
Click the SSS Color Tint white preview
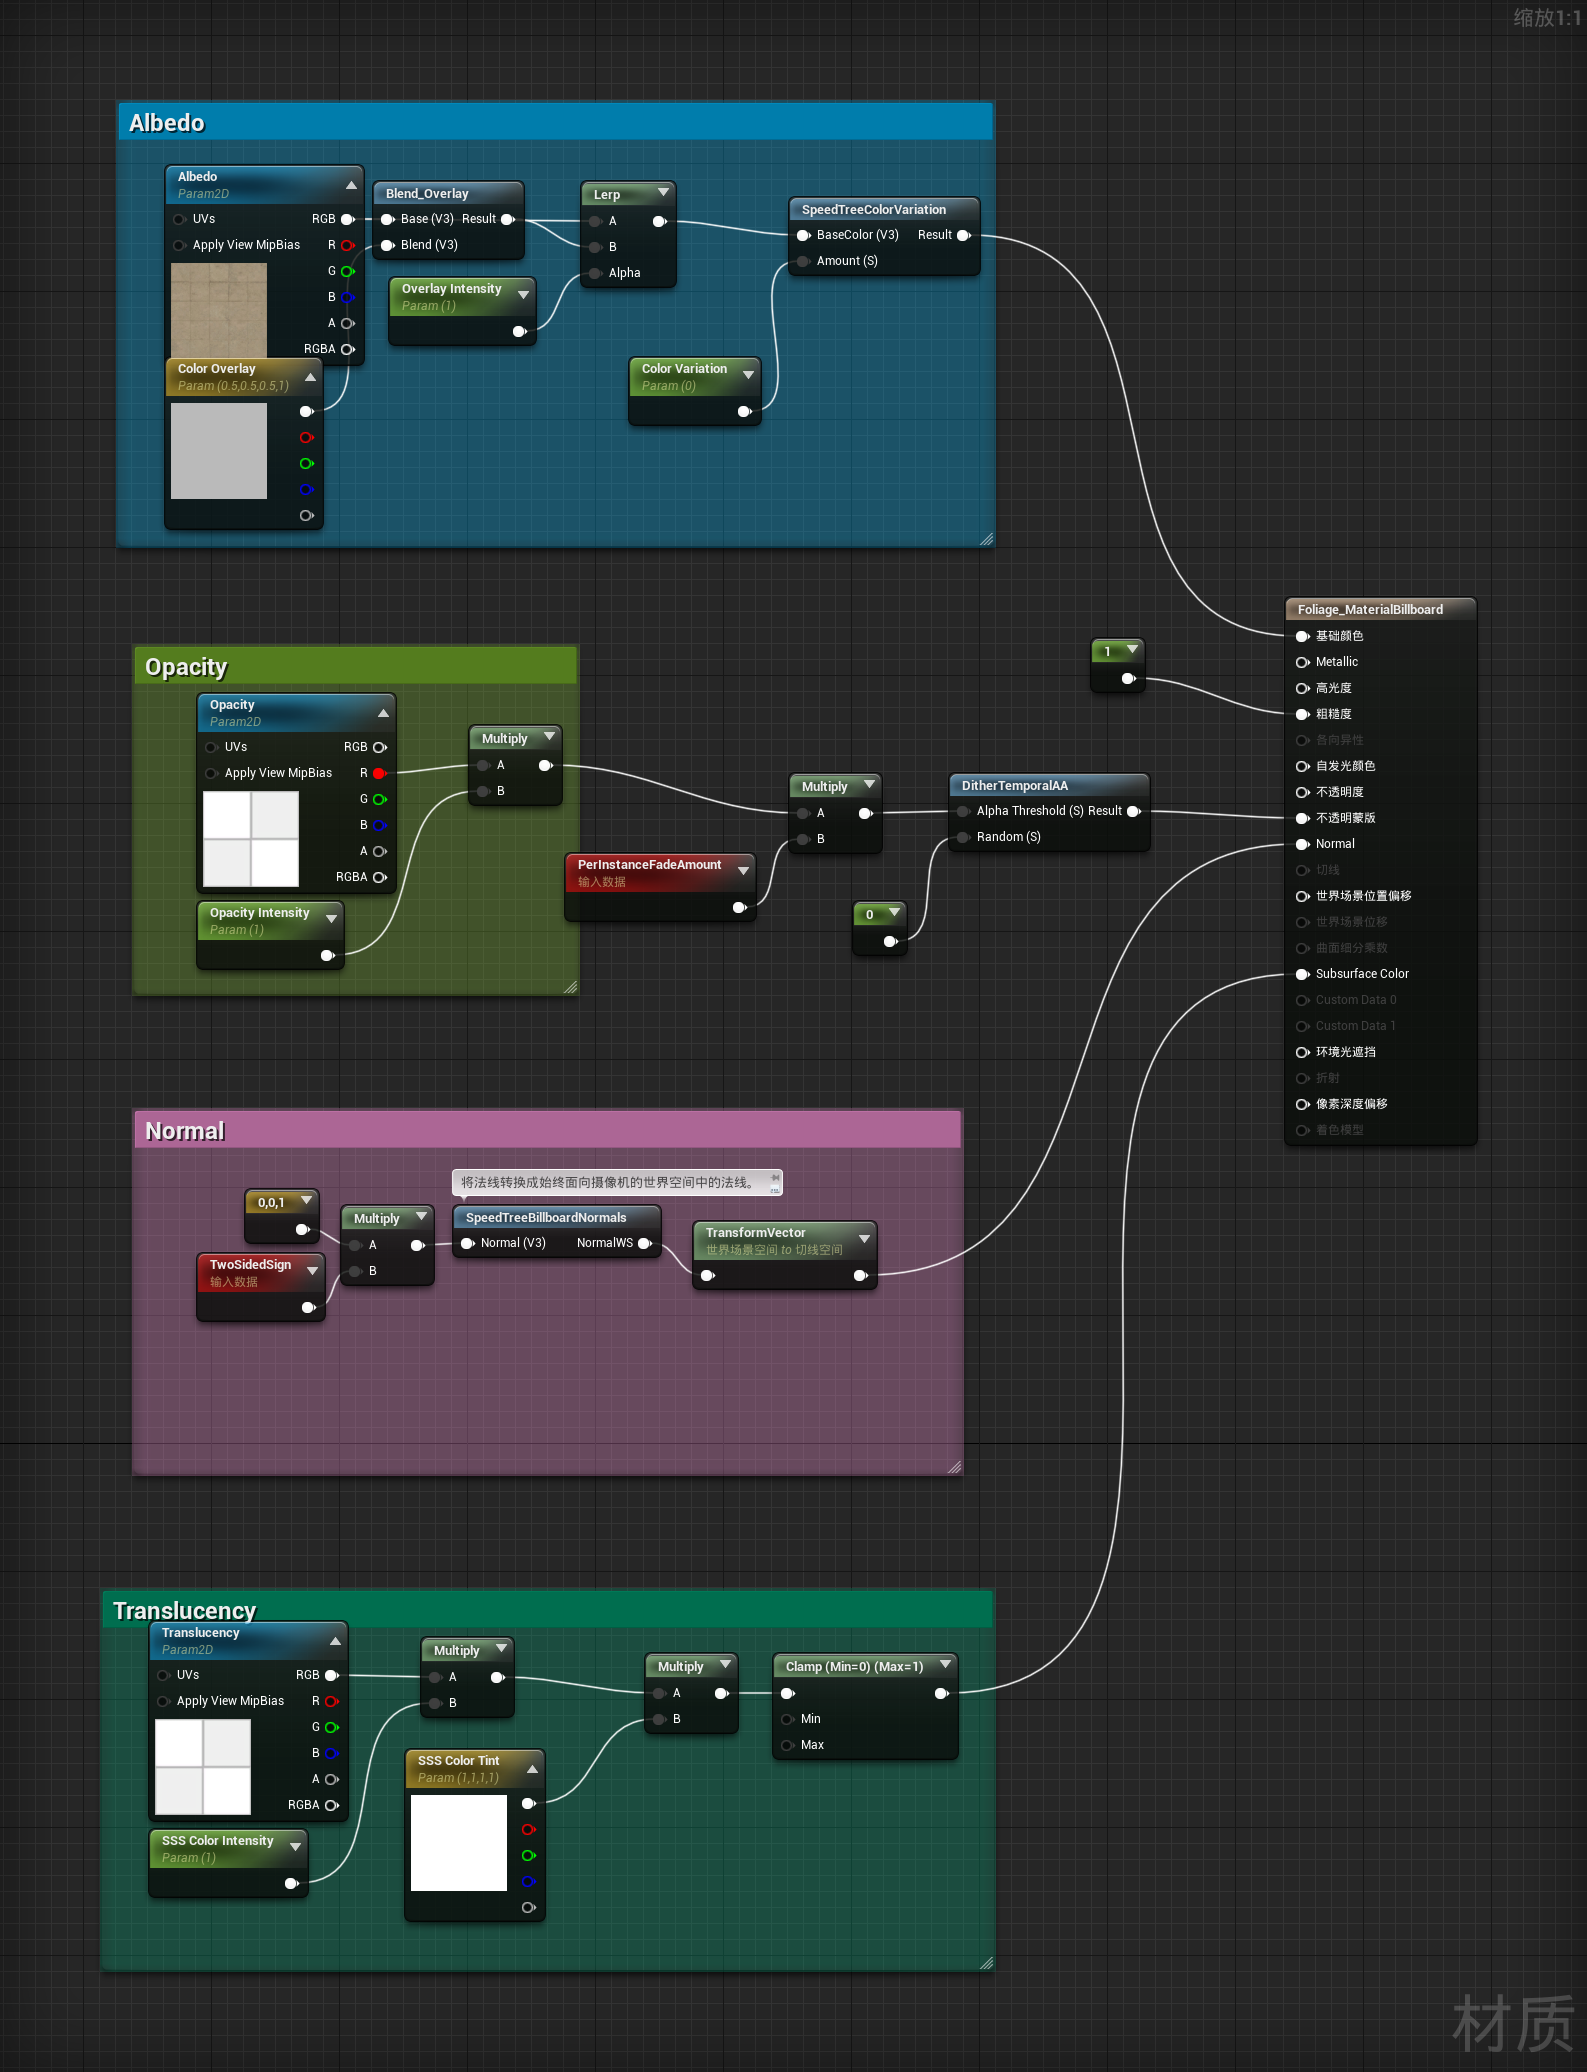459,1843
